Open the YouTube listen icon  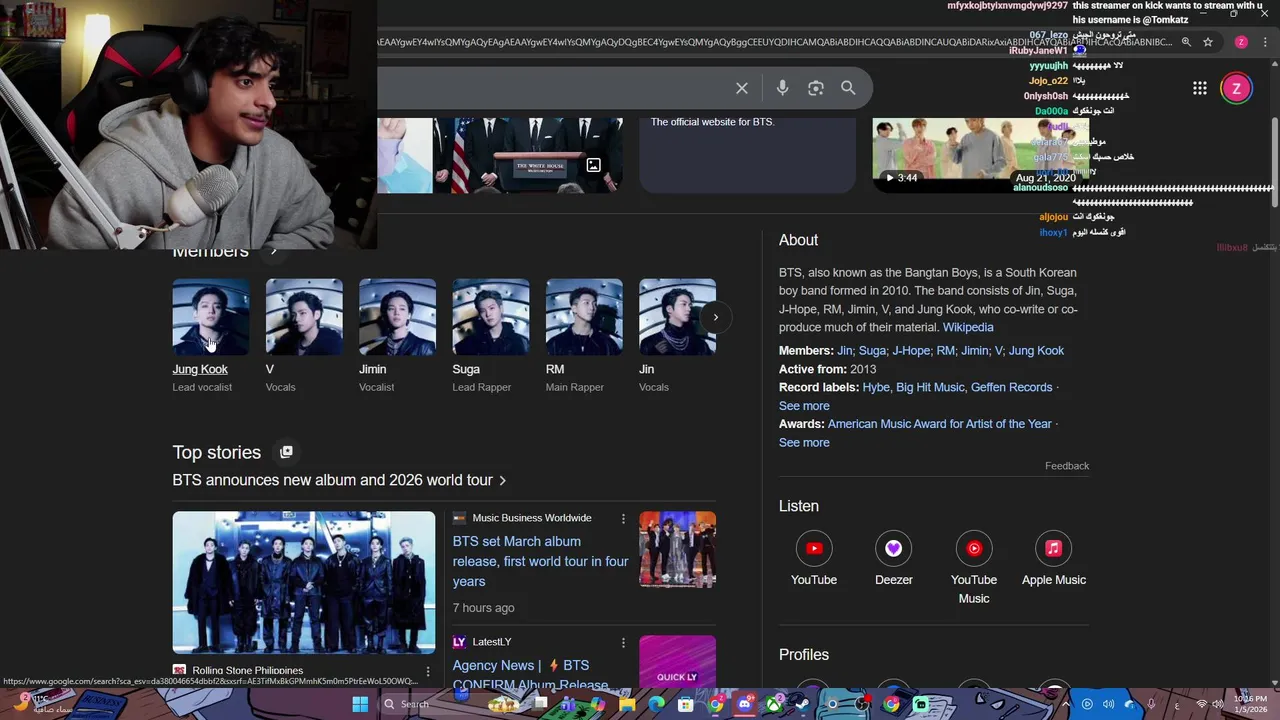(x=814, y=548)
